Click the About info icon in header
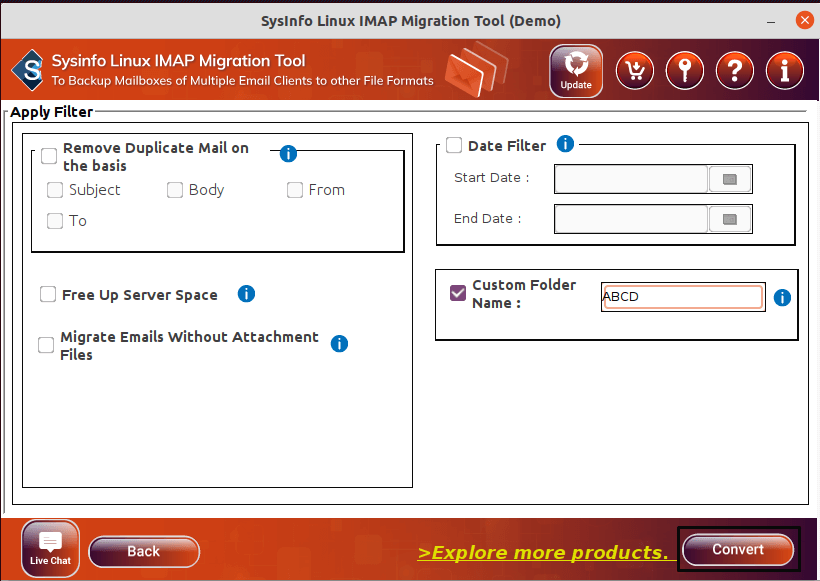Screen dimensions: 820x581 (x=784, y=71)
